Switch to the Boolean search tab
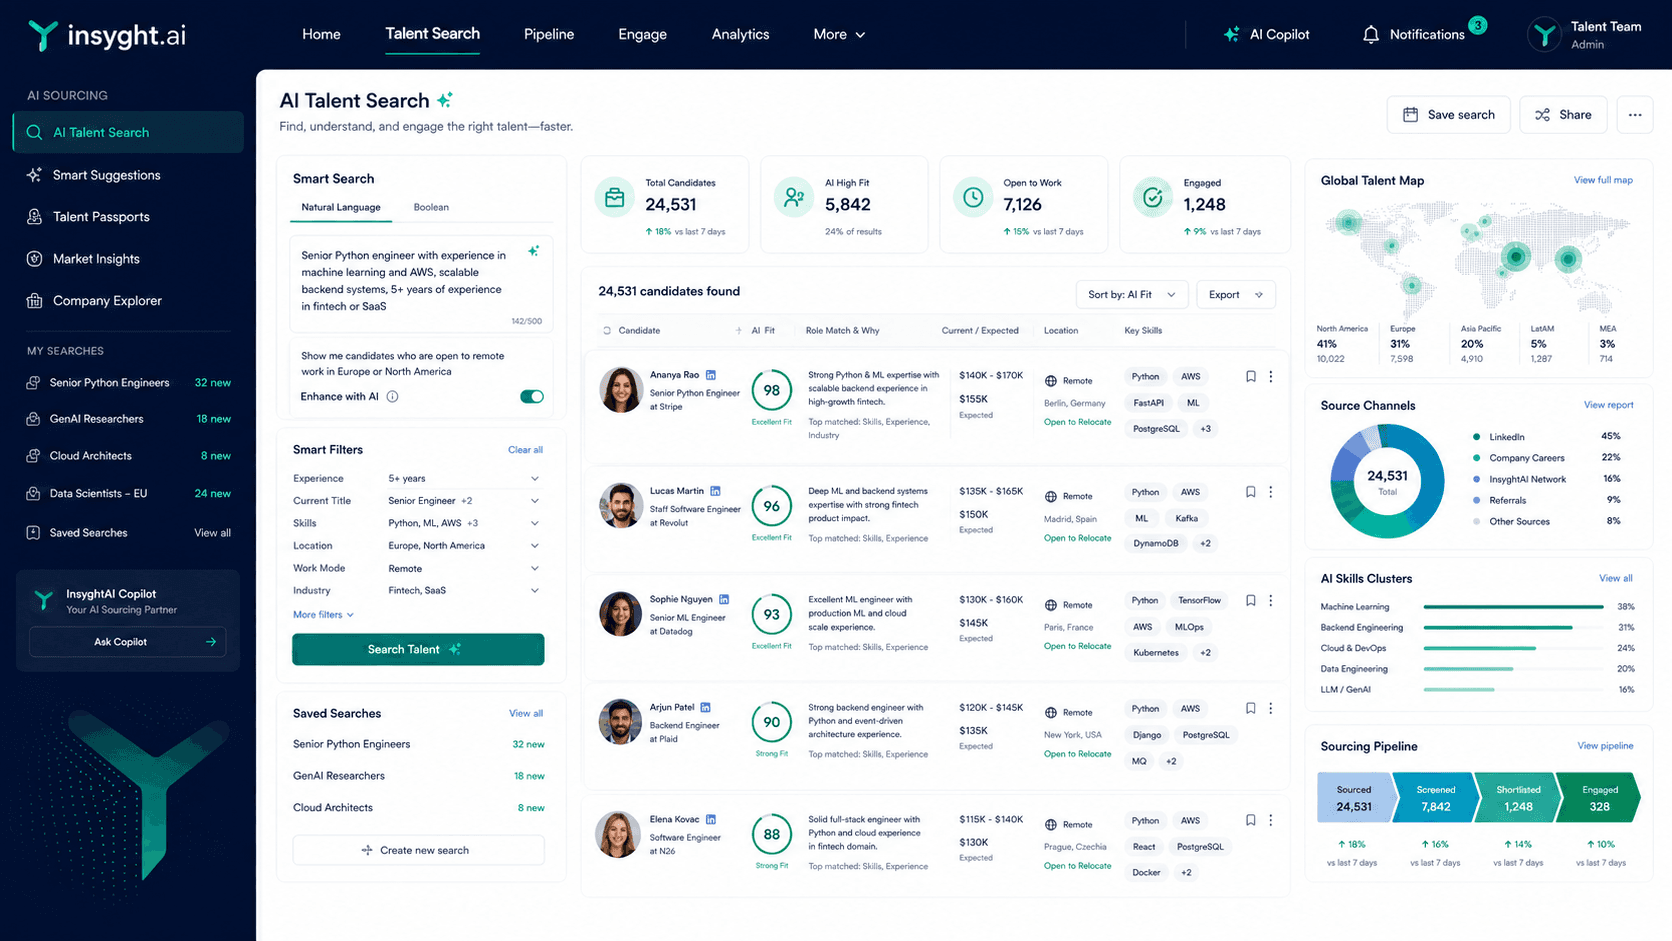 tap(431, 207)
